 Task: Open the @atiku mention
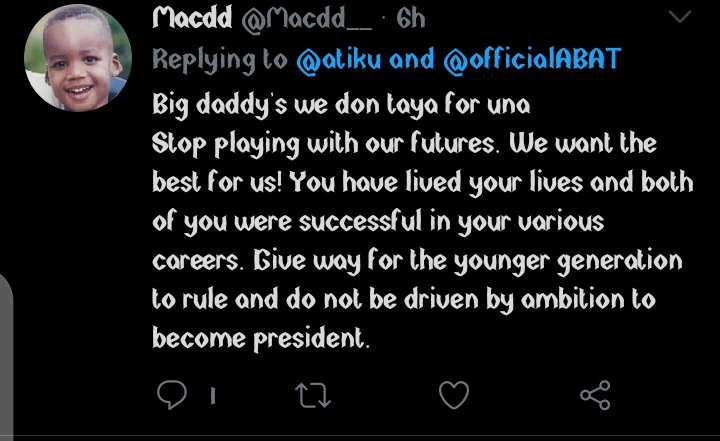point(340,59)
